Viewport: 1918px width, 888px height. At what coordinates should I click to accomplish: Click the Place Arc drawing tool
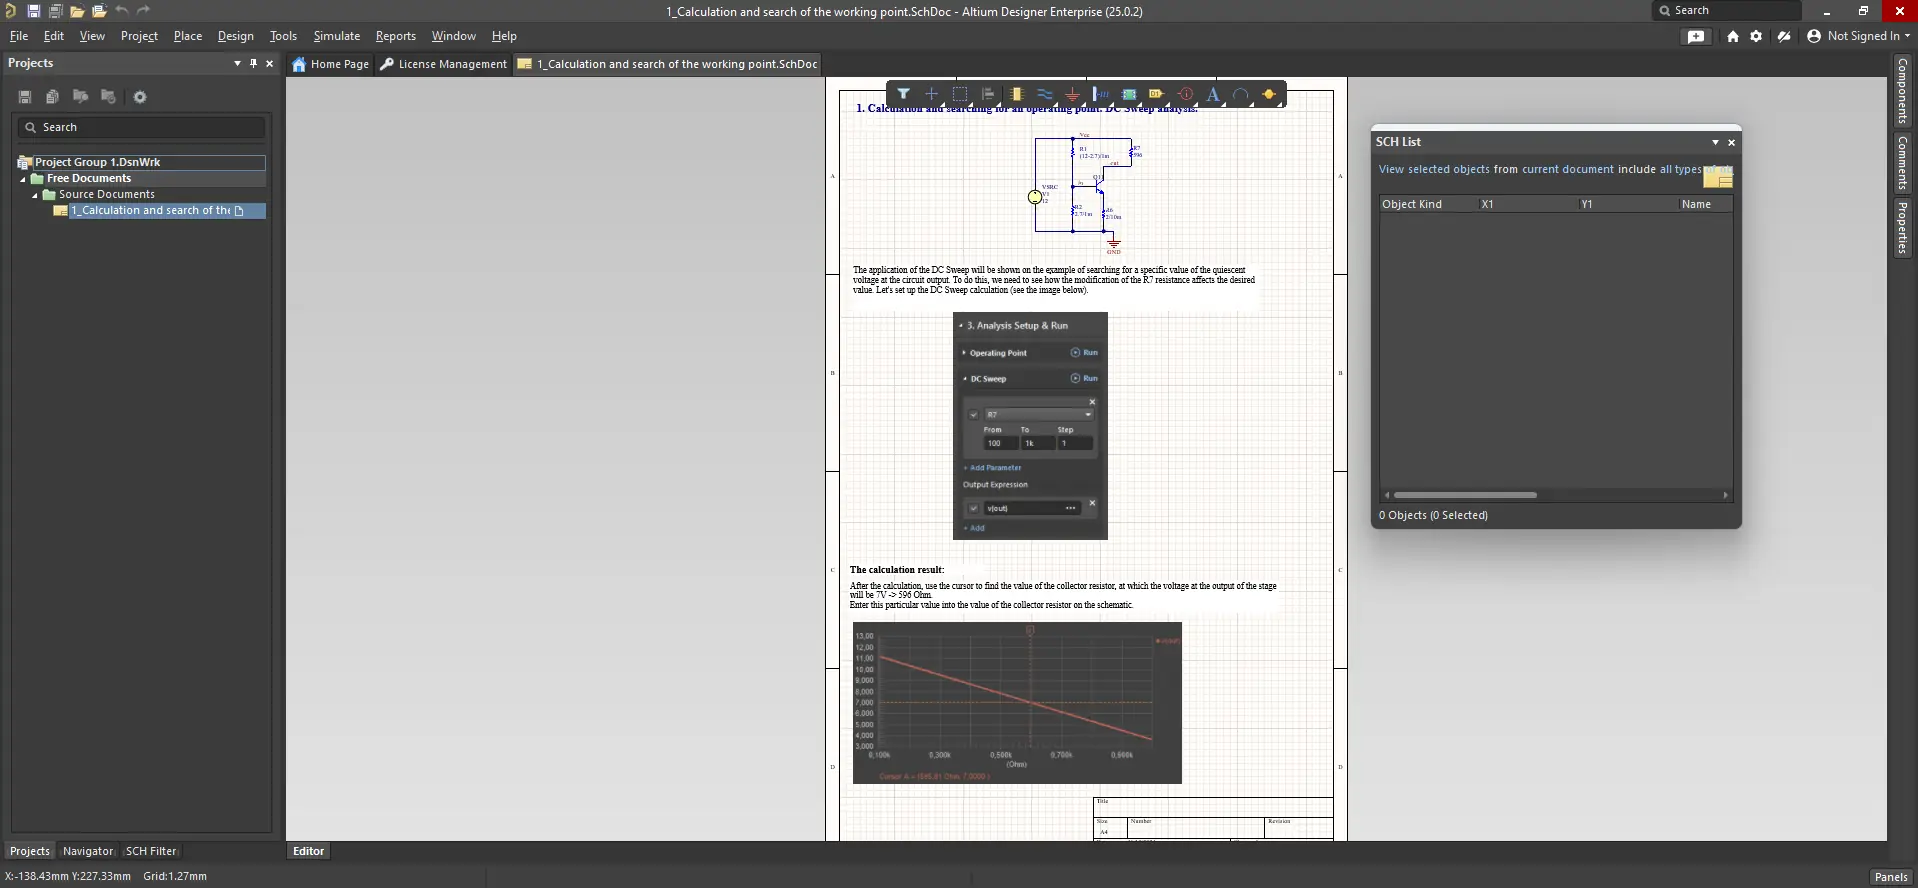pyautogui.click(x=1241, y=94)
